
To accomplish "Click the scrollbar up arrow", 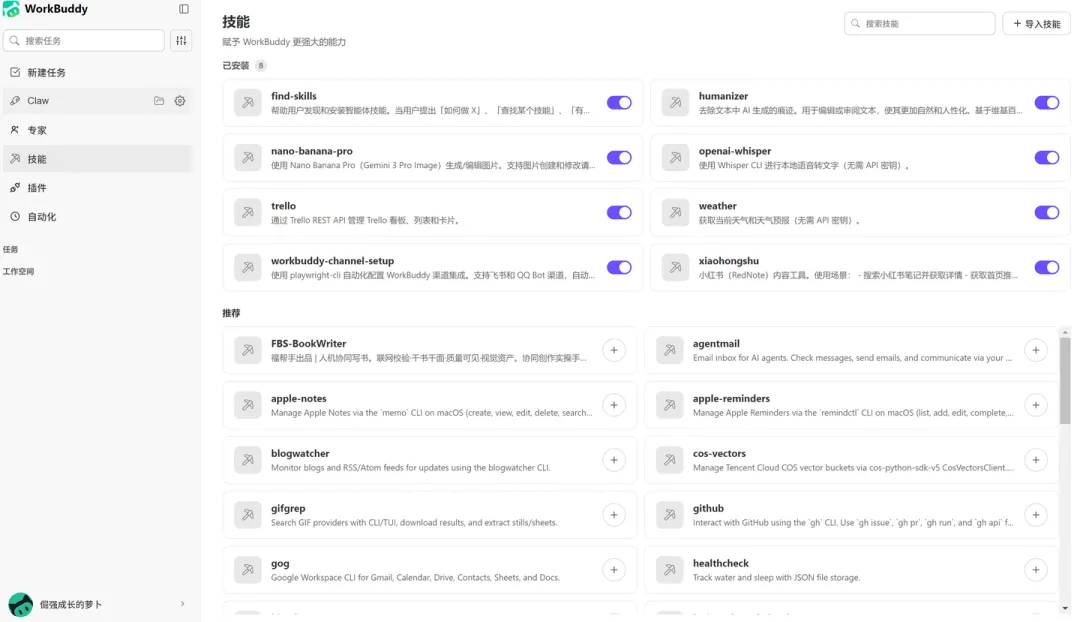I will point(1065,333).
